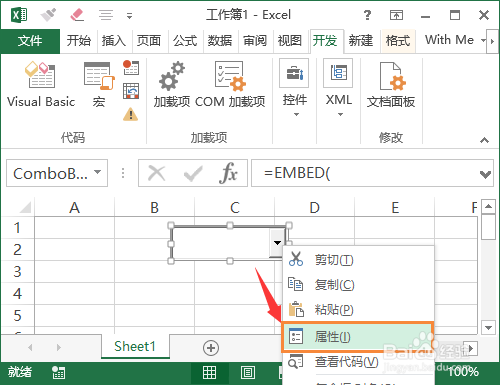Switch to the 视图 View tab
Image resolution: width=500 pixels, height=385 pixels.
pyautogui.click(x=290, y=41)
